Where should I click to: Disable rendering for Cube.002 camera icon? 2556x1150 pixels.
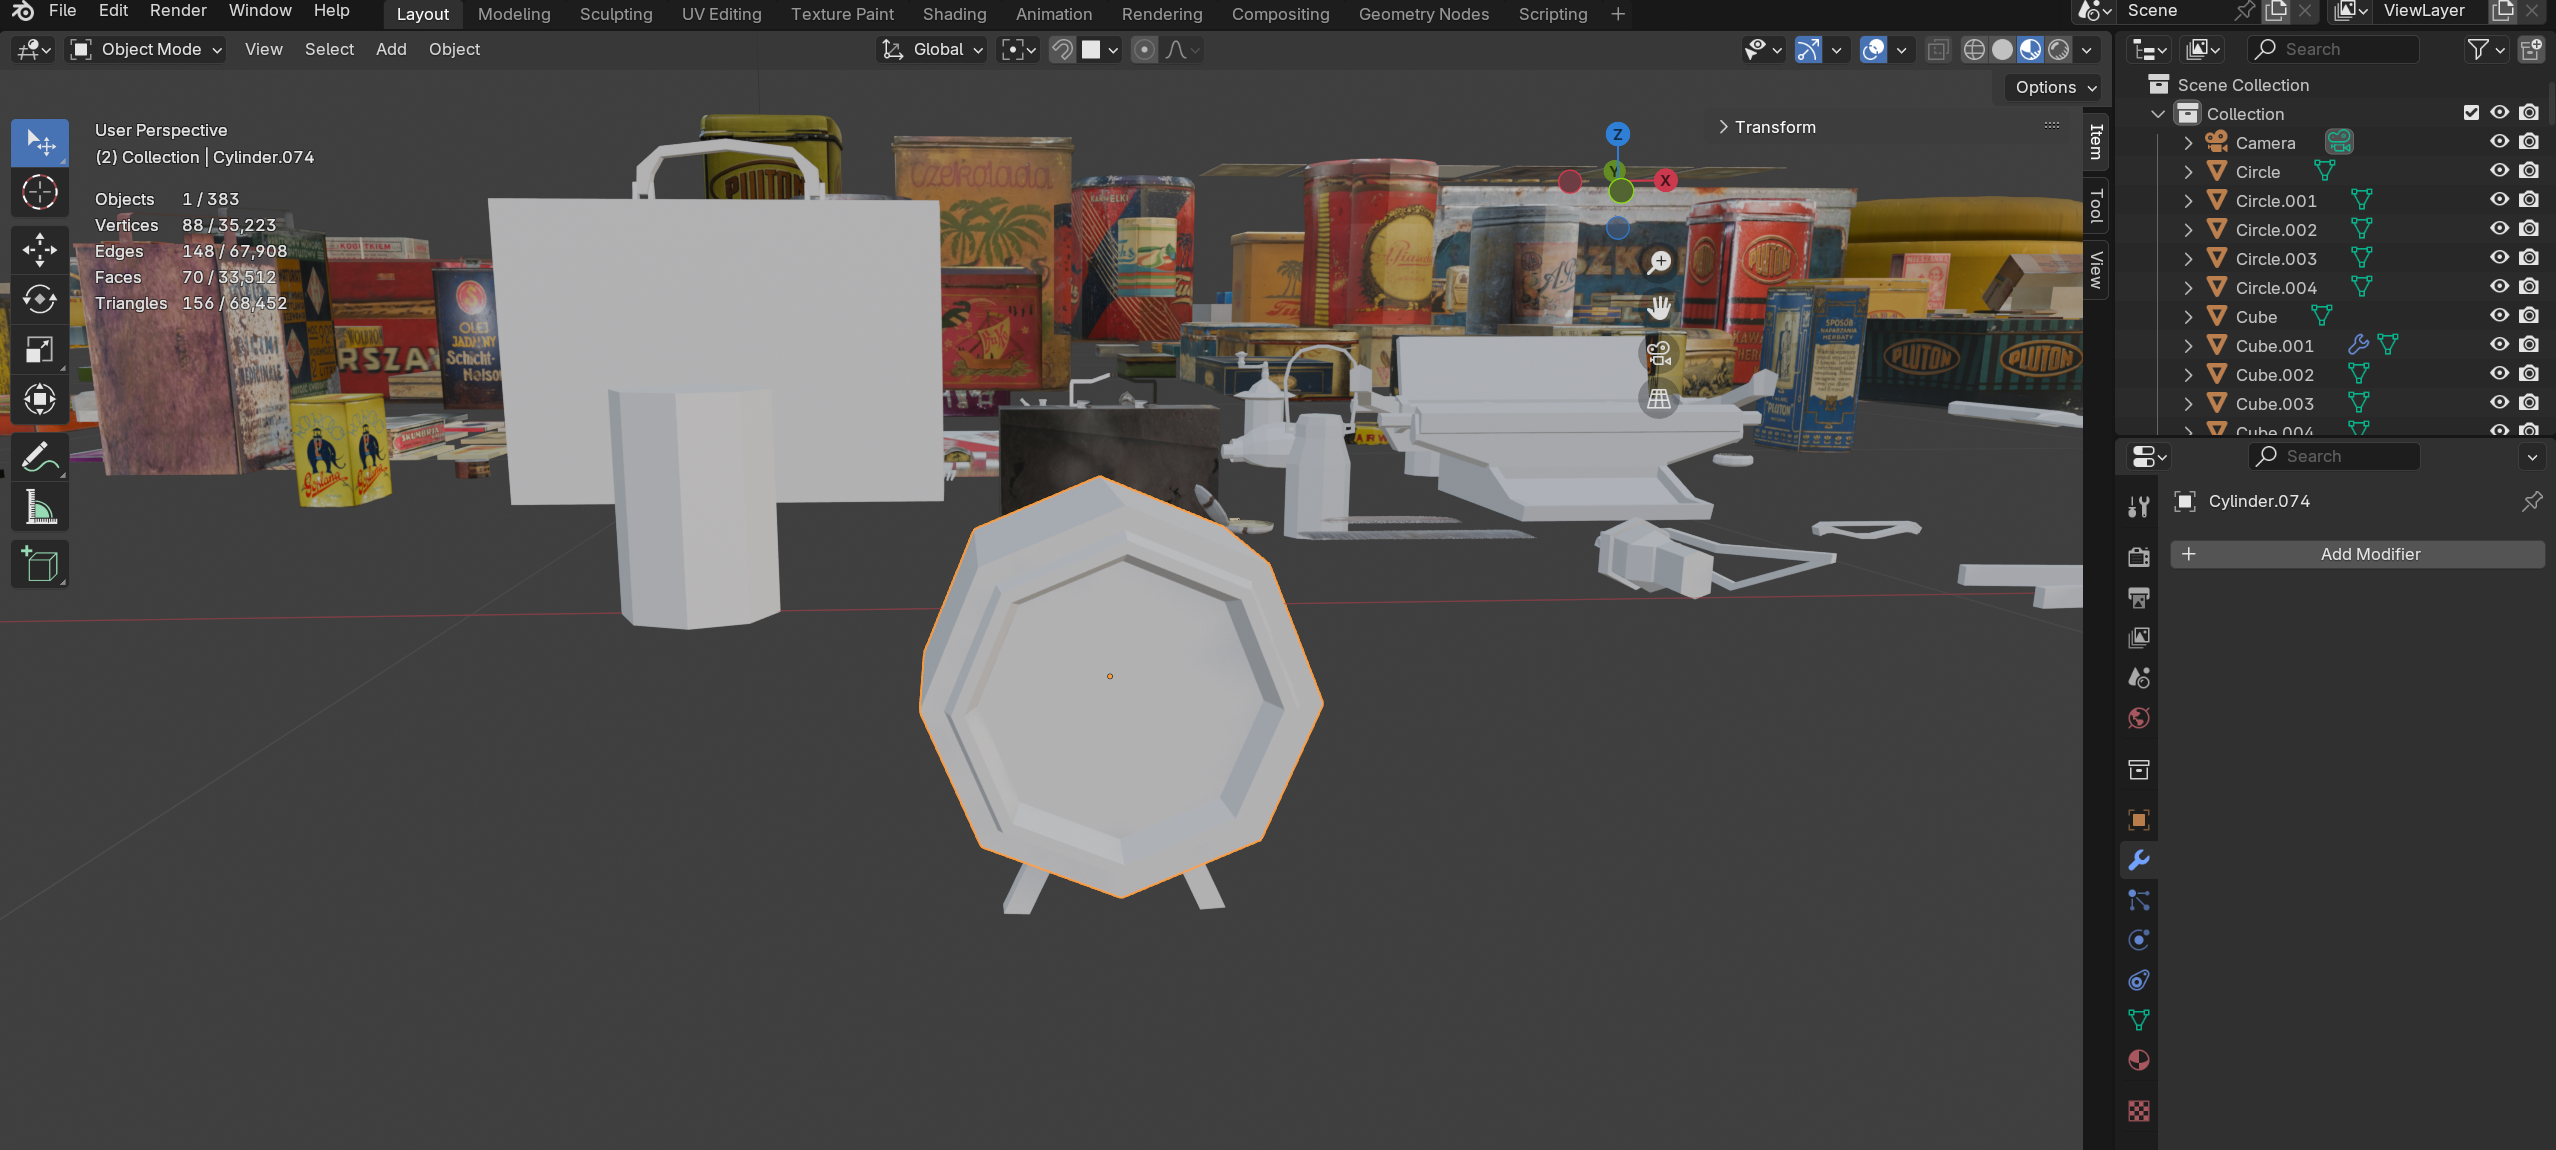tap(2529, 374)
